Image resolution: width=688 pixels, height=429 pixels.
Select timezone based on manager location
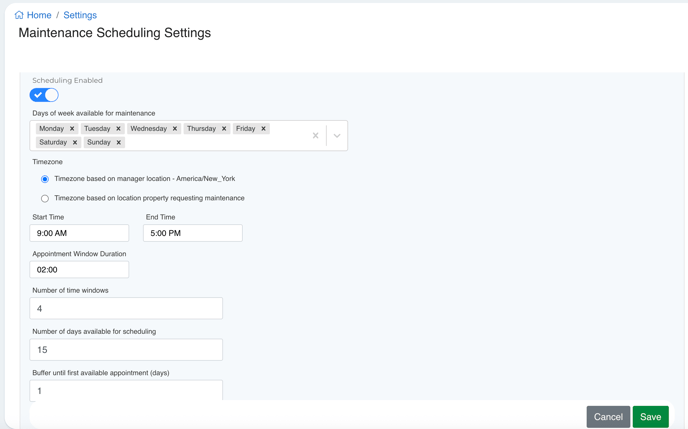45,179
